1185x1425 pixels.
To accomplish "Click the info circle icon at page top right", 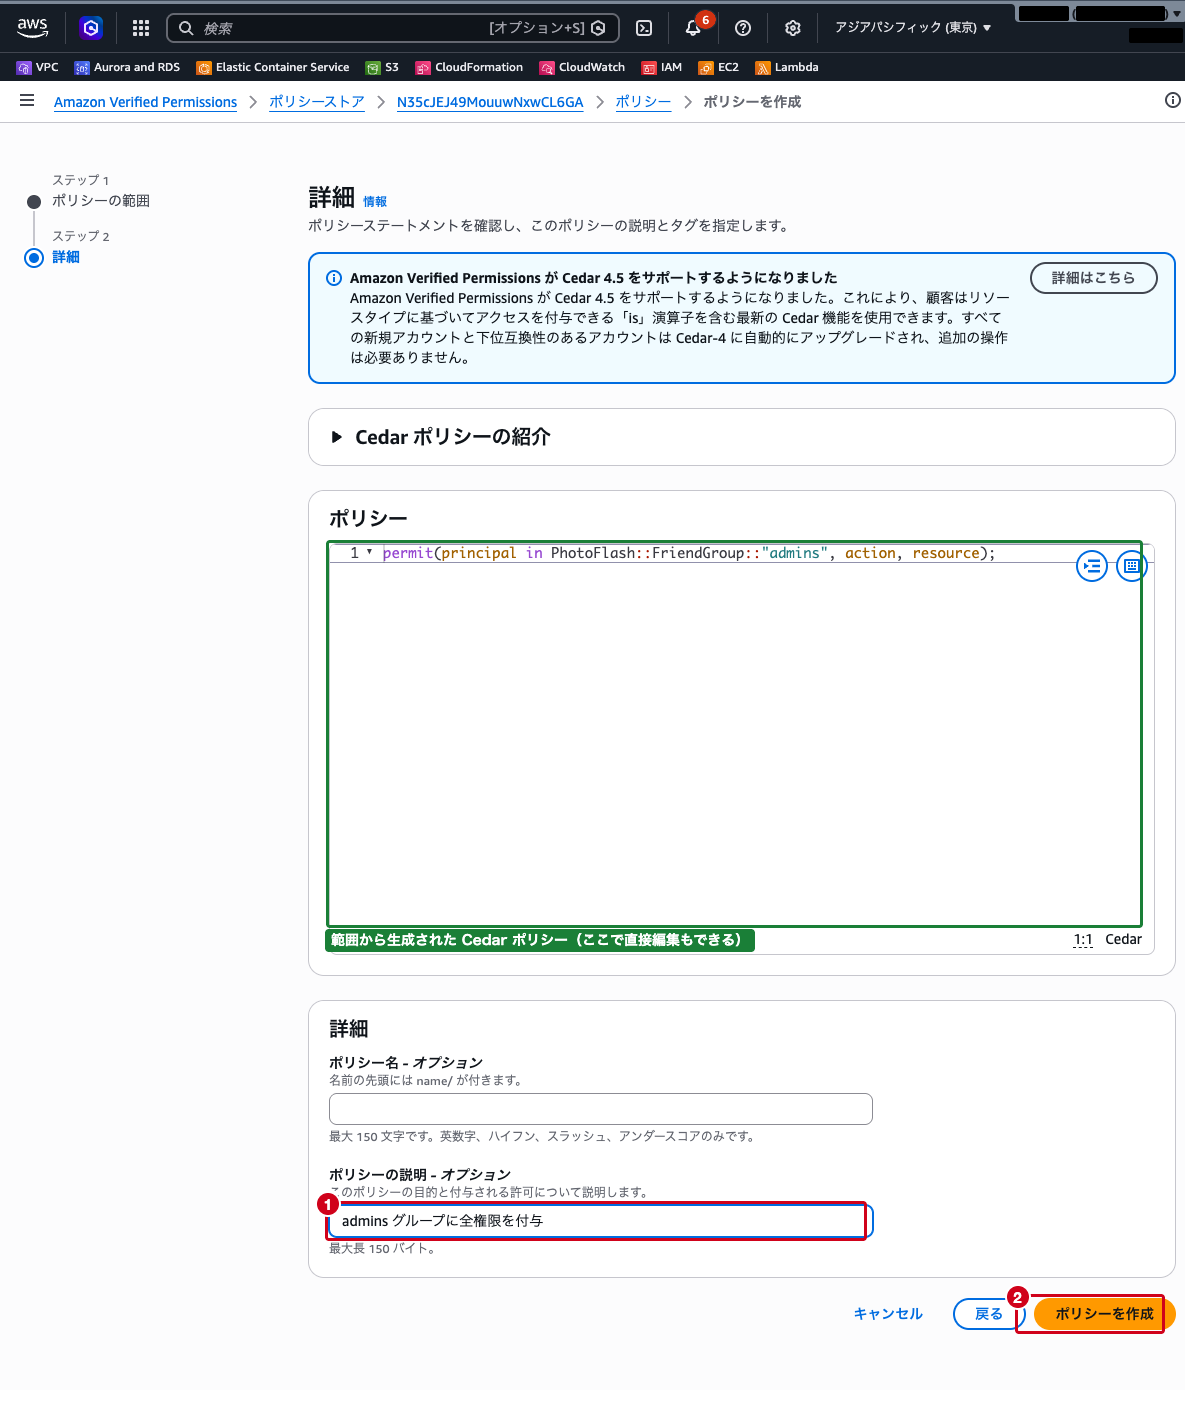I will [1173, 100].
